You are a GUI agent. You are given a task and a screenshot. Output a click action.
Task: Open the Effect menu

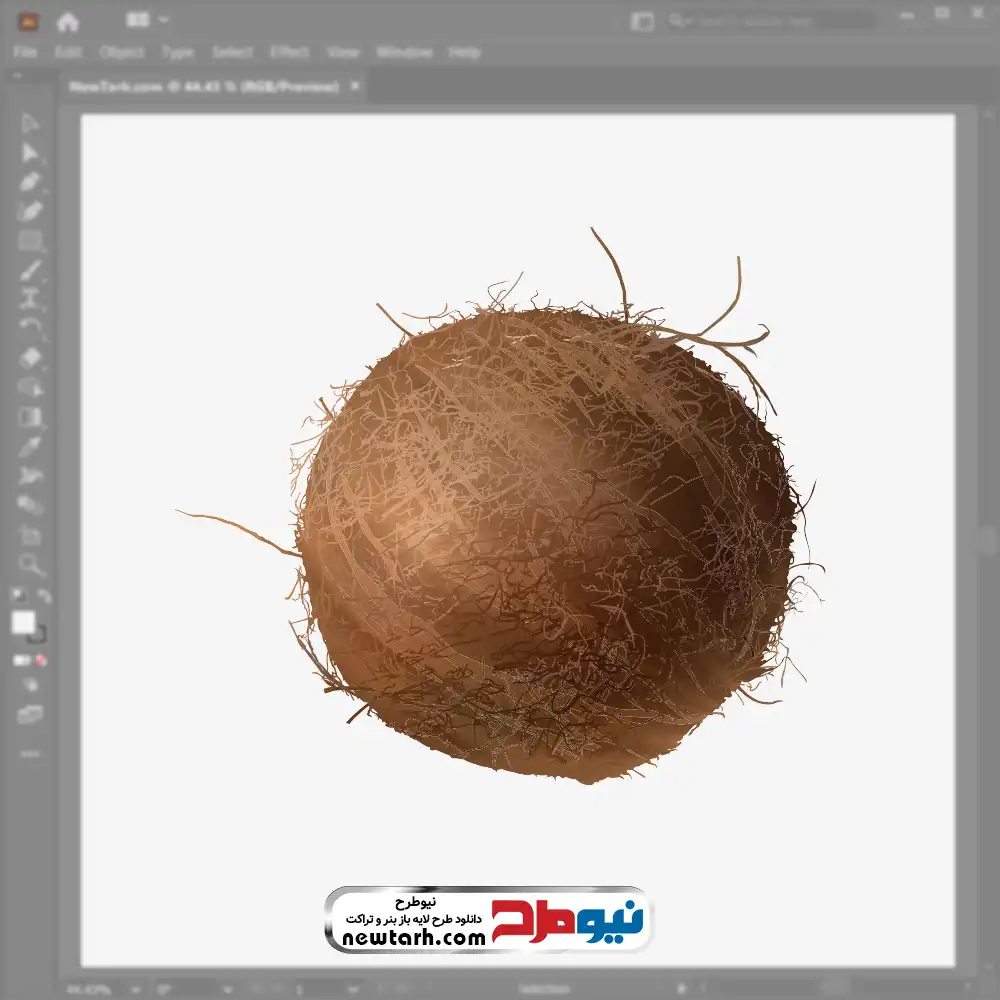click(x=289, y=52)
